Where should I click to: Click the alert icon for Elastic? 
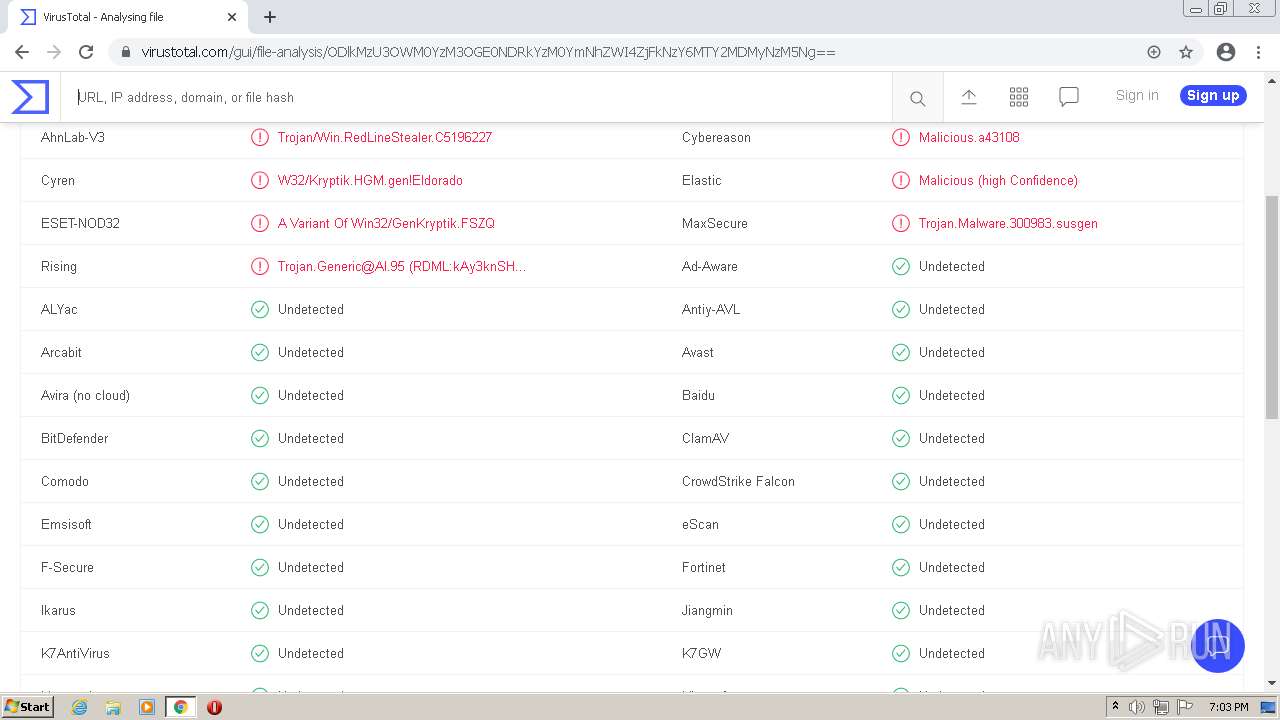pos(901,180)
